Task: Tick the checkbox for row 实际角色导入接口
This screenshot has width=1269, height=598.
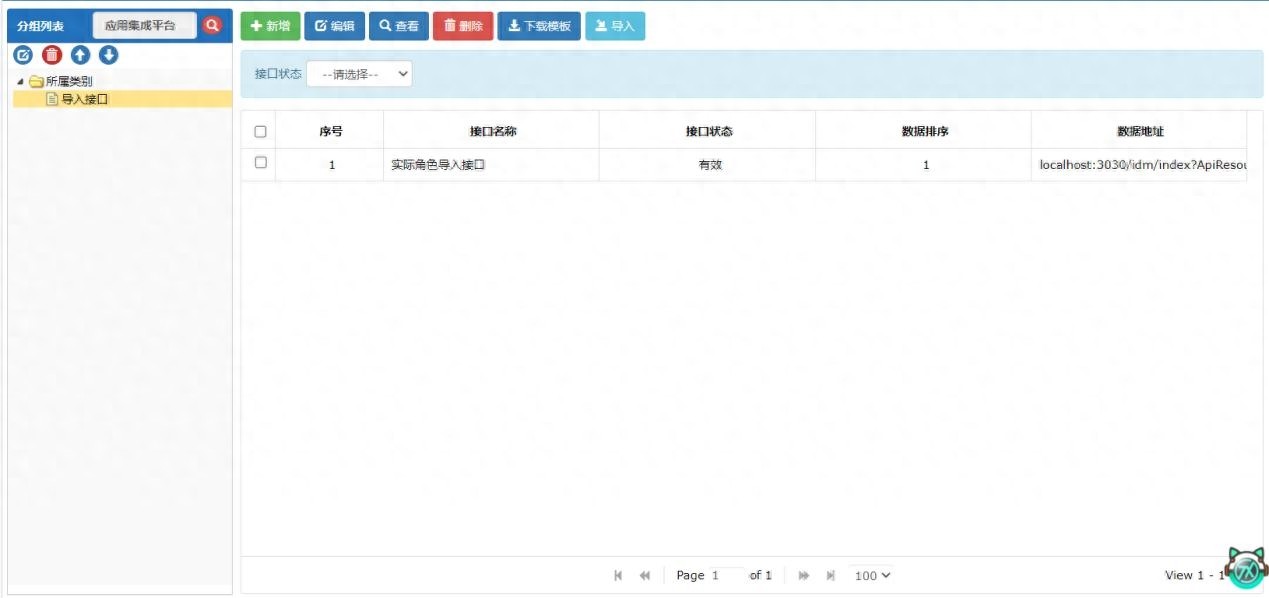Action: click(261, 163)
